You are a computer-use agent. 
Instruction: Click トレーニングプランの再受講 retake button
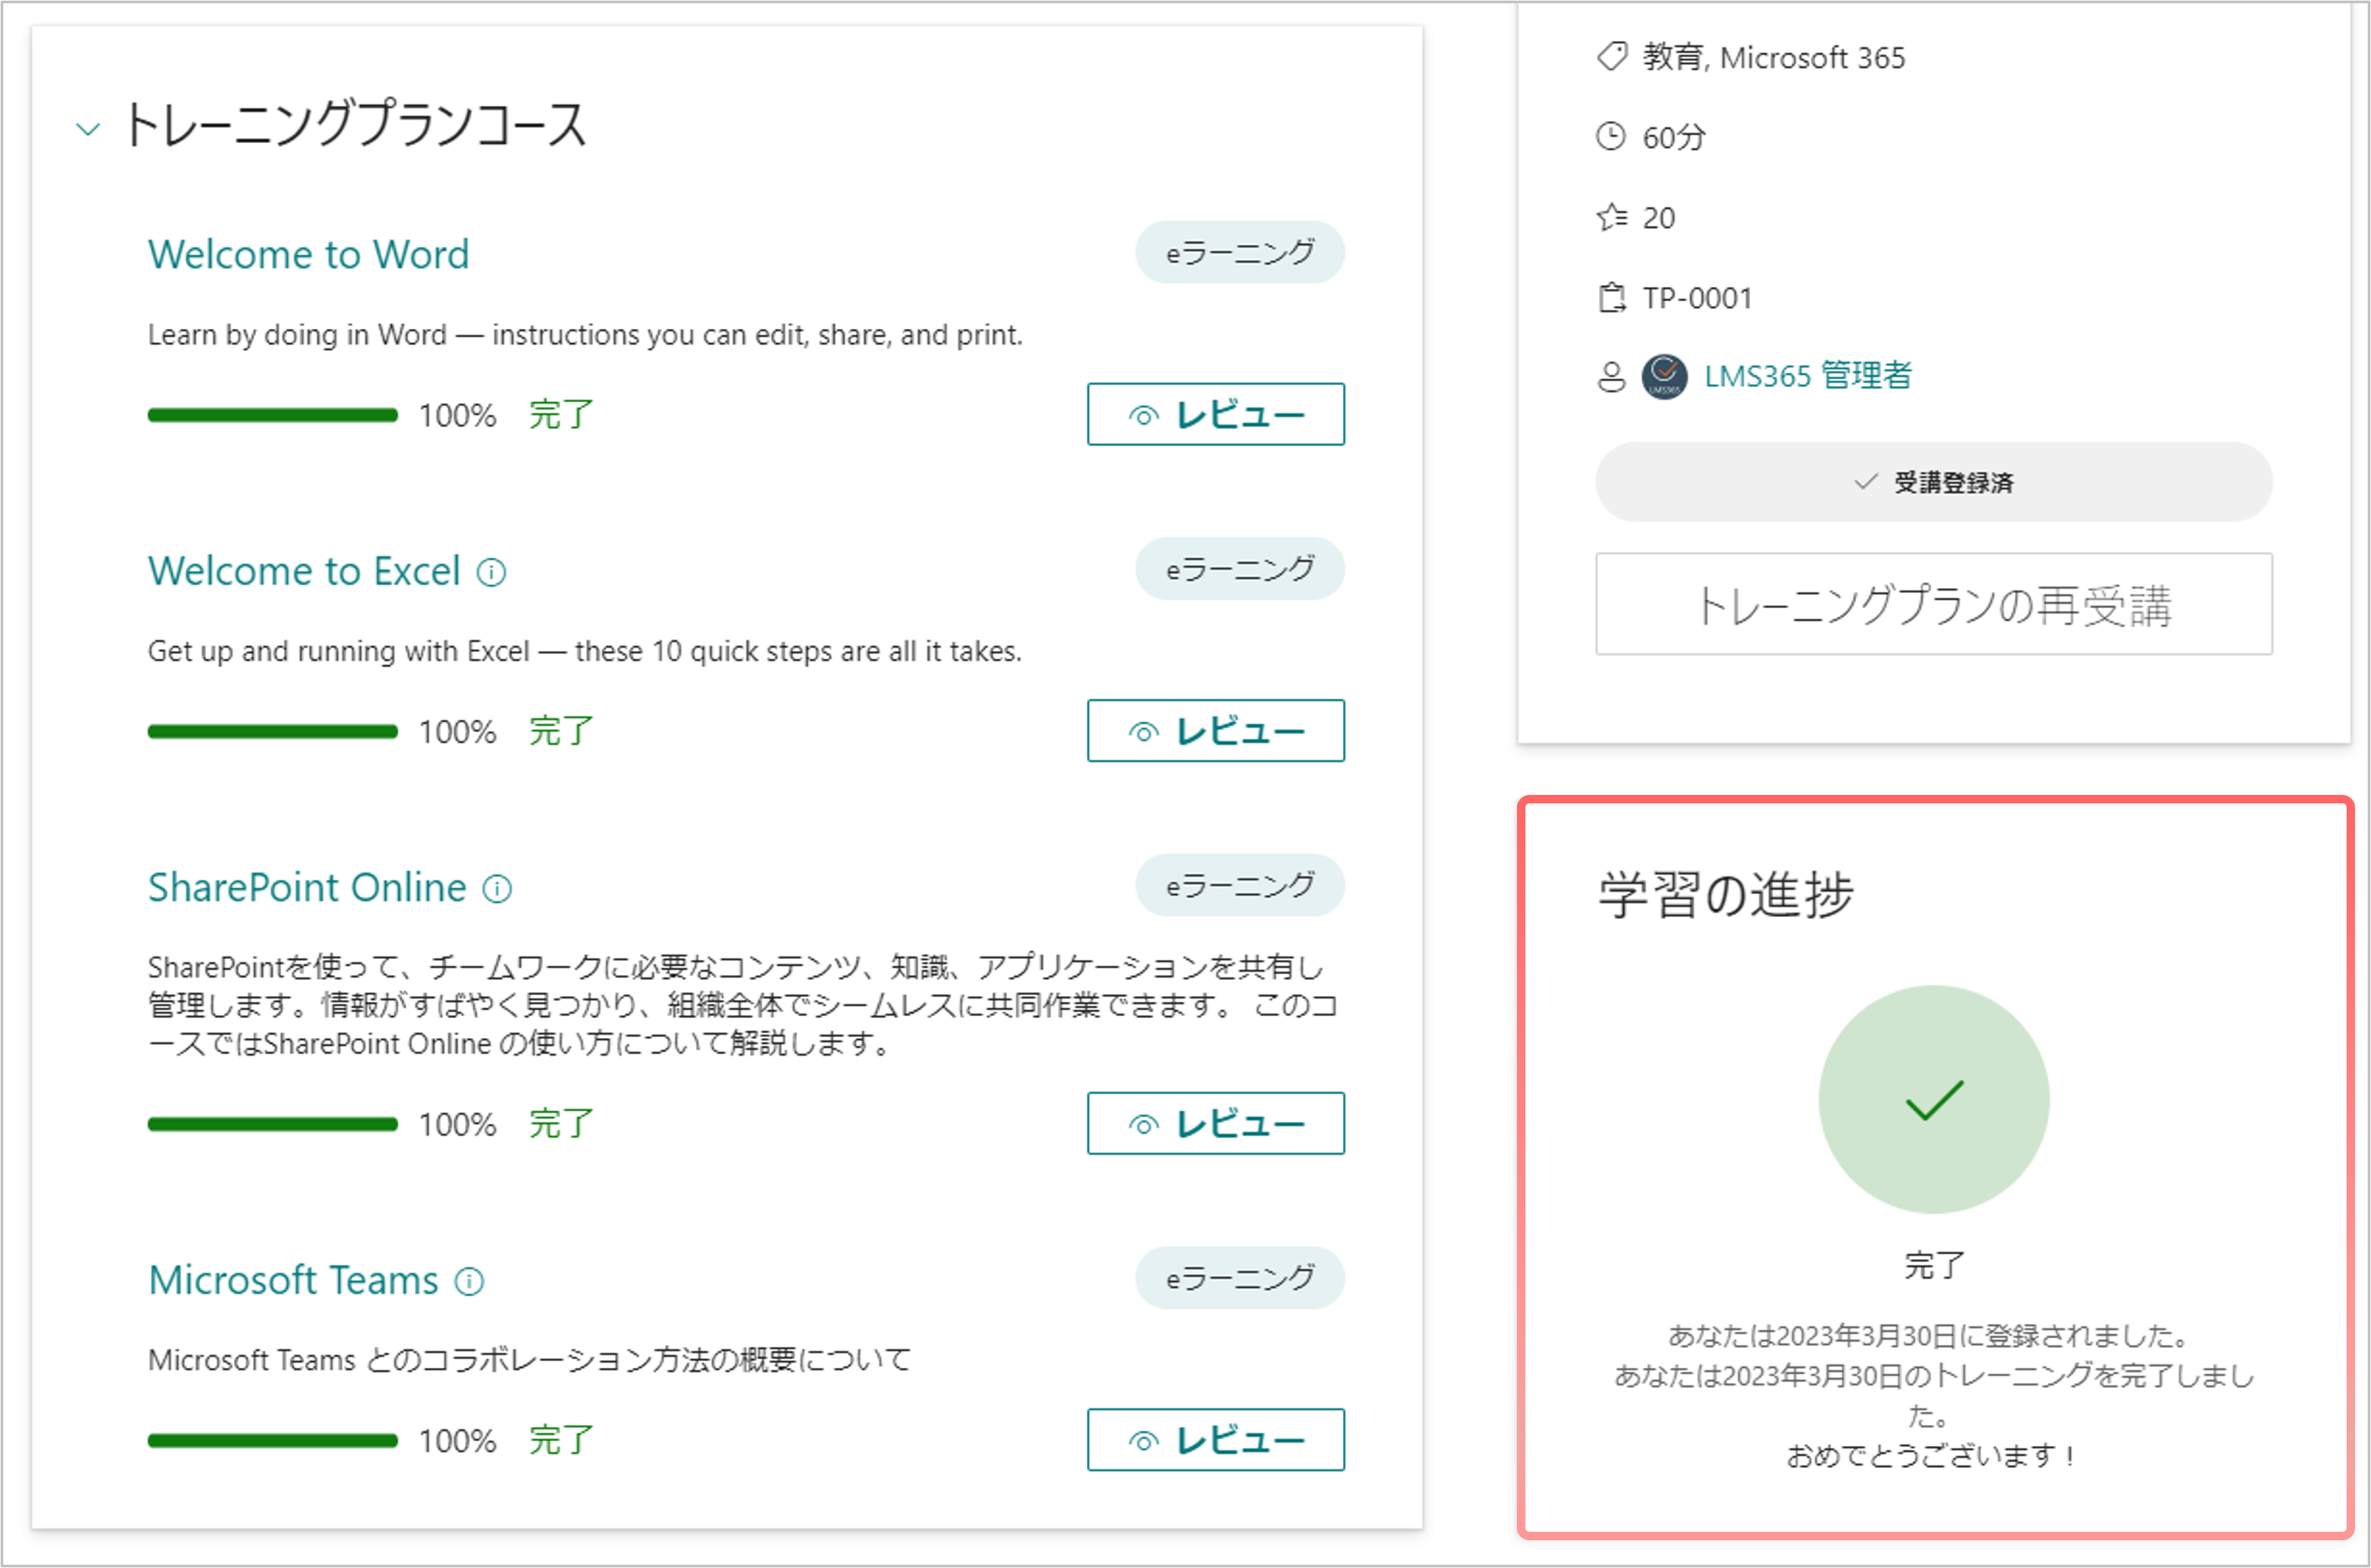coord(1933,604)
